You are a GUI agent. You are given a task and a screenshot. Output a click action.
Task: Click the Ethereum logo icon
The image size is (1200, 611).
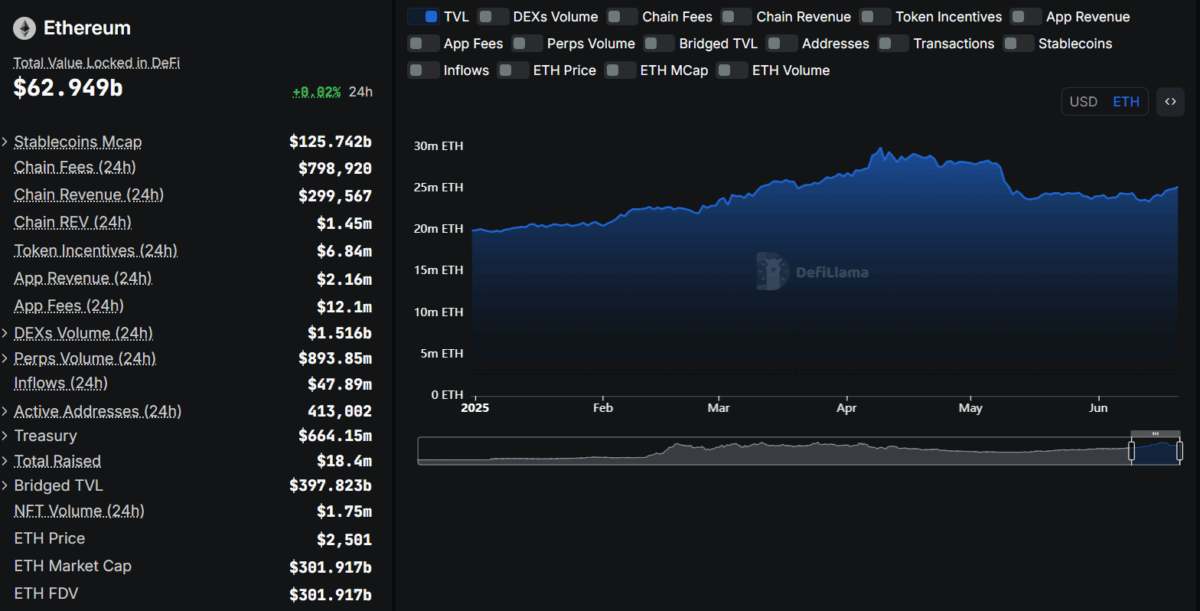25,28
